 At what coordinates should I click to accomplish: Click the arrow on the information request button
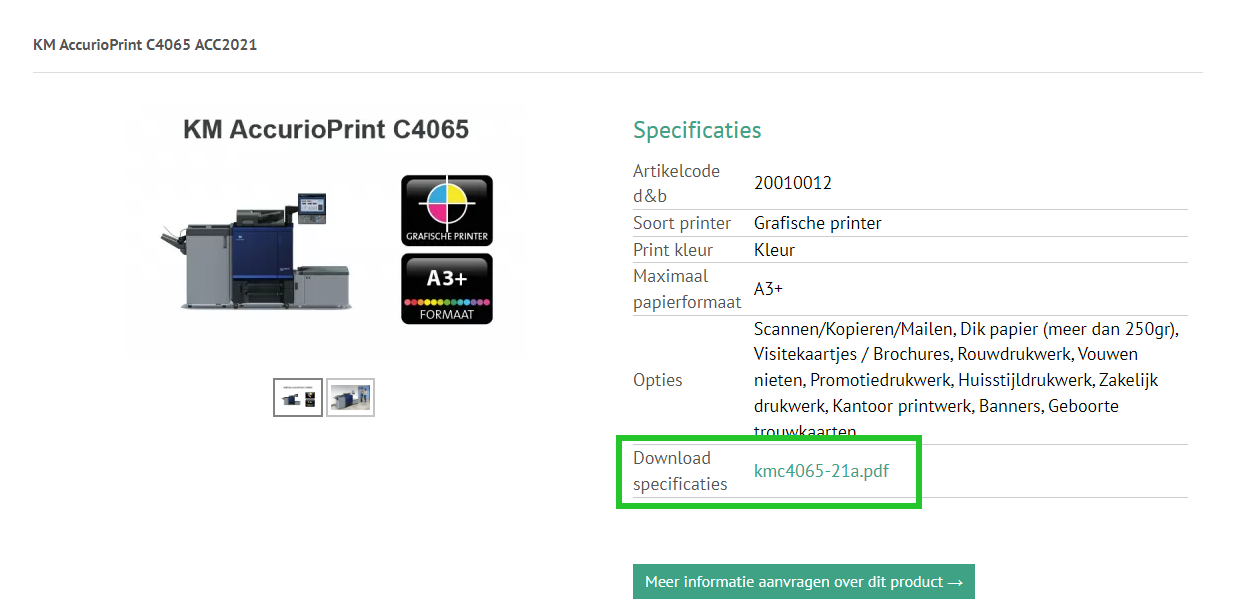[955, 582]
